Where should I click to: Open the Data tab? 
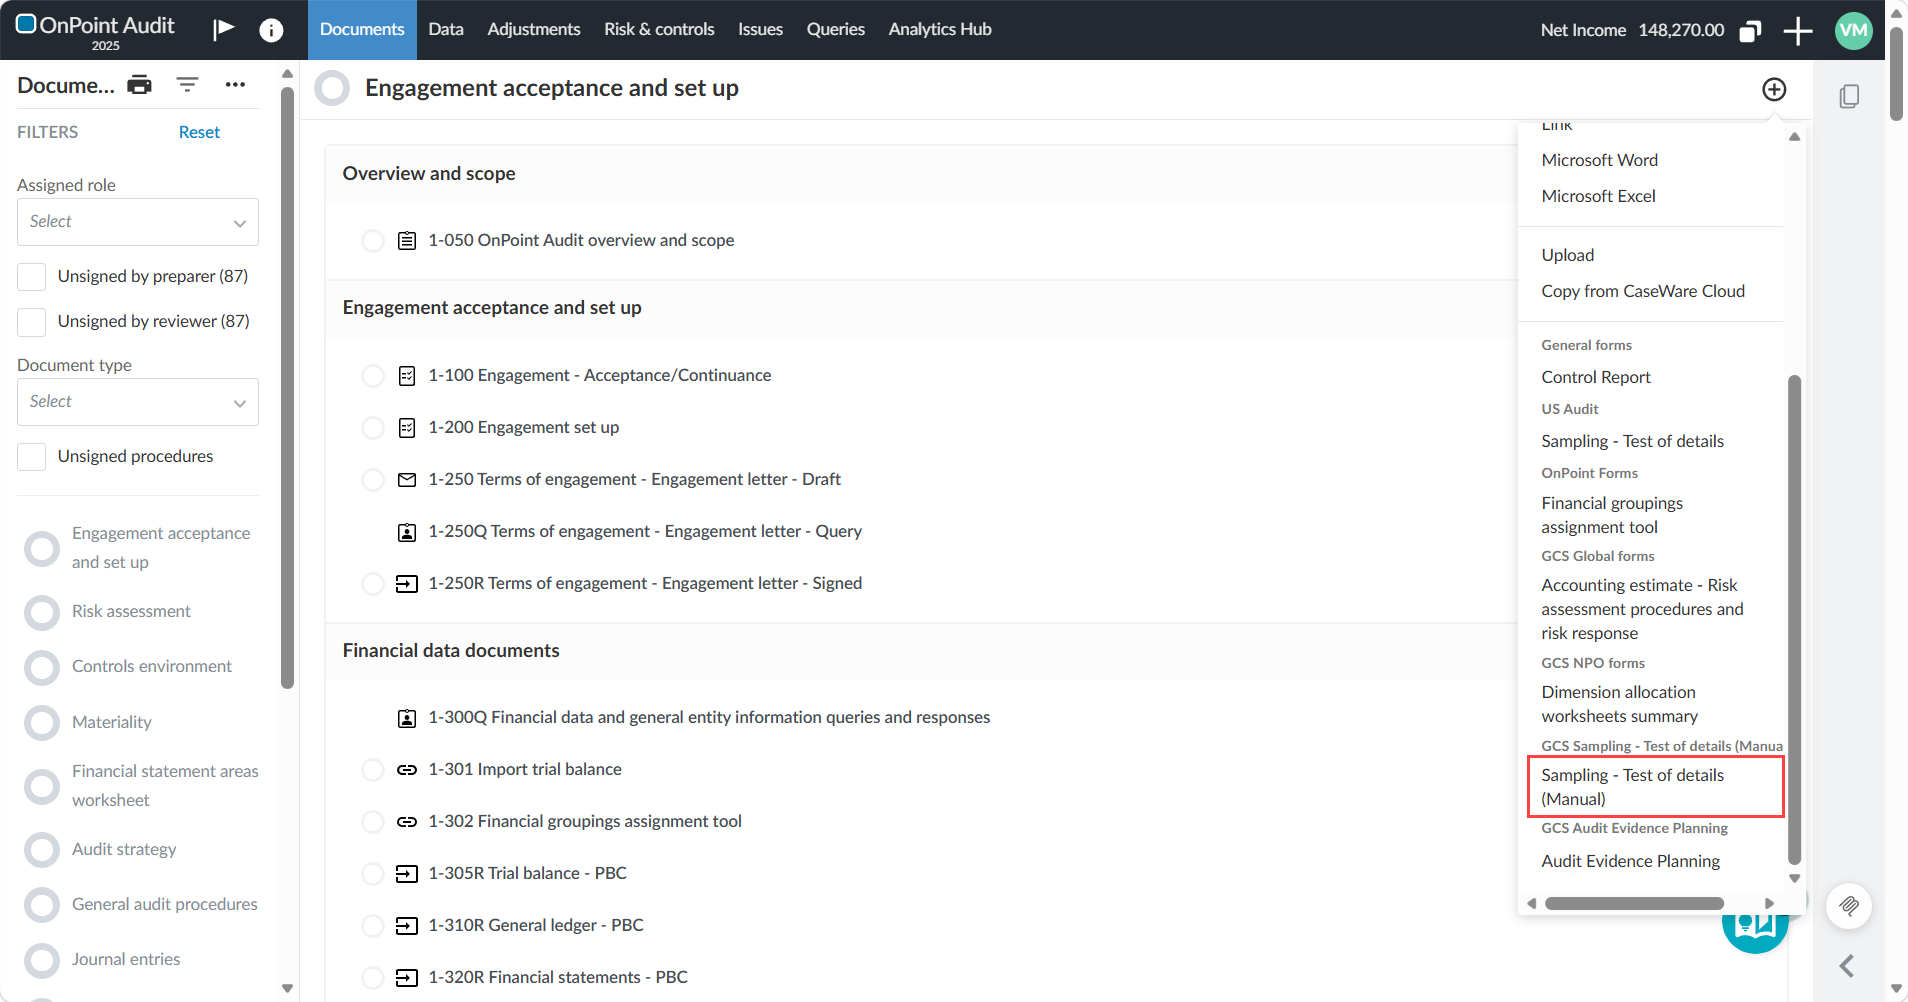click(x=446, y=30)
